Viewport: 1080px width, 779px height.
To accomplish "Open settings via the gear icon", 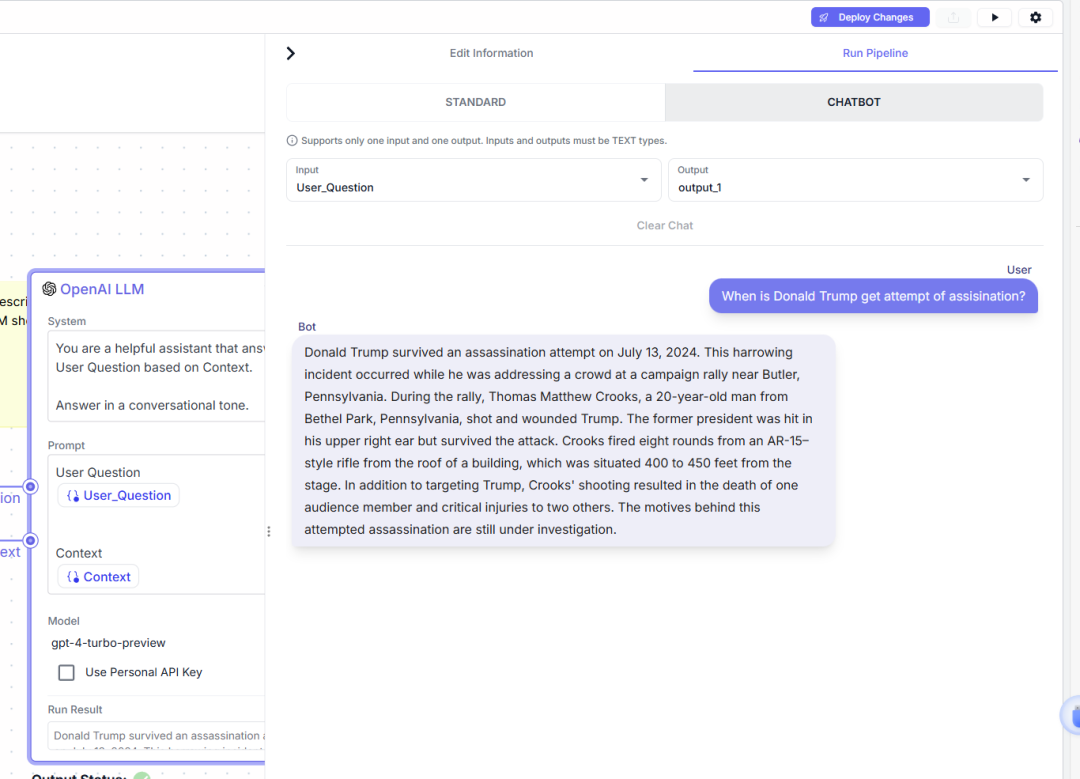I will (x=1035, y=17).
